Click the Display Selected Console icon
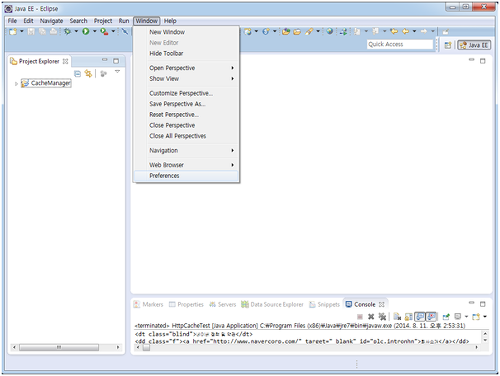 pos(458,316)
